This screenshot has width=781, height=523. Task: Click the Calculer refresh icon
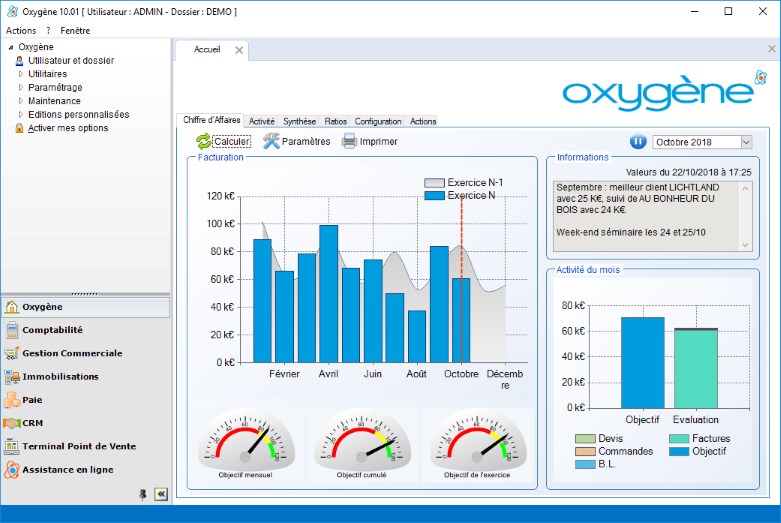pos(204,142)
